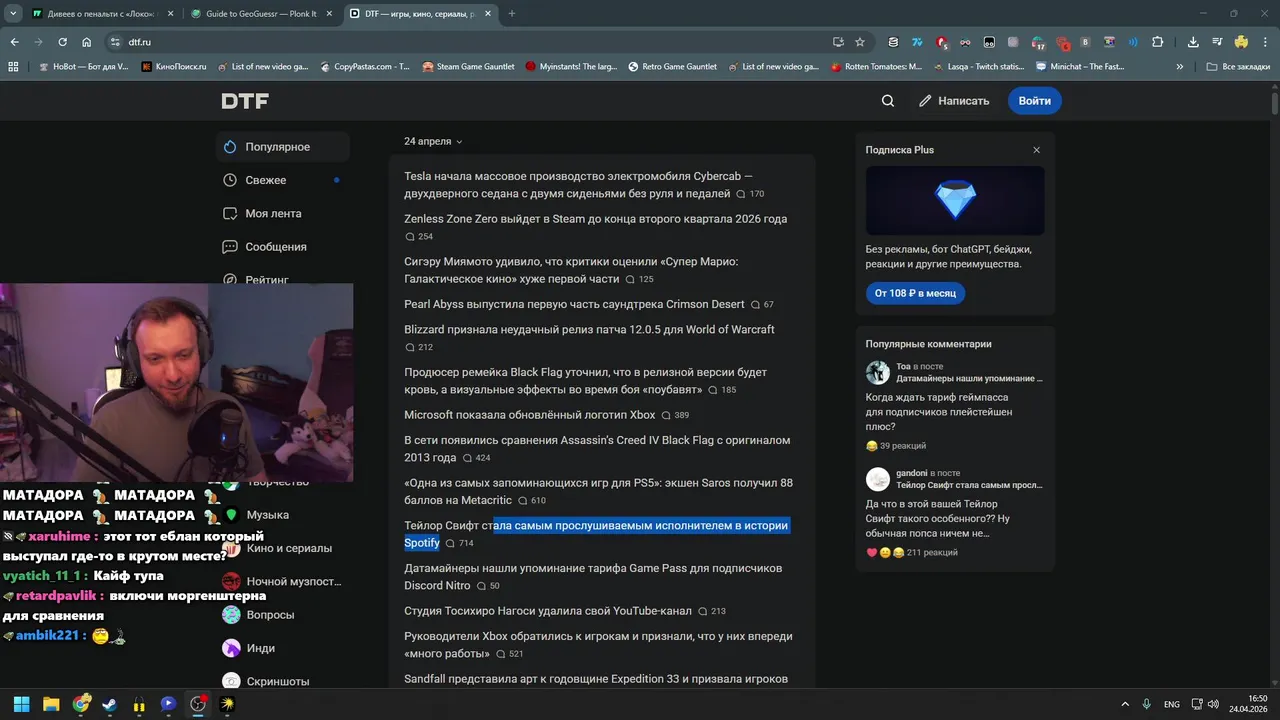Open the Тейлор Свифт Spotify headline
The image size is (1280, 720).
click(x=596, y=534)
